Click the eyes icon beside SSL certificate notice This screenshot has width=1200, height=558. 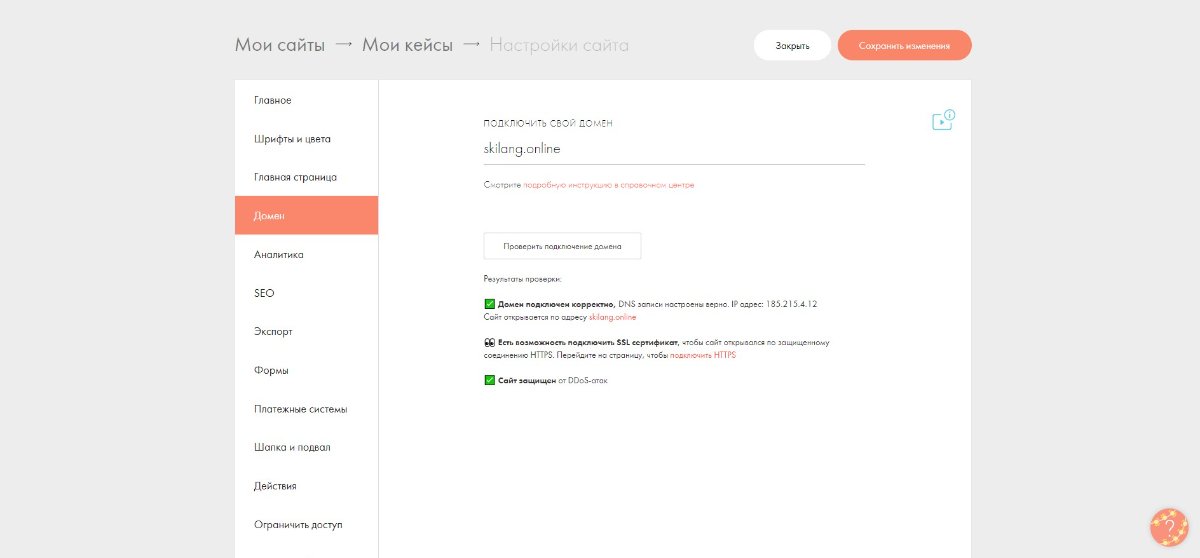[490, 342]
